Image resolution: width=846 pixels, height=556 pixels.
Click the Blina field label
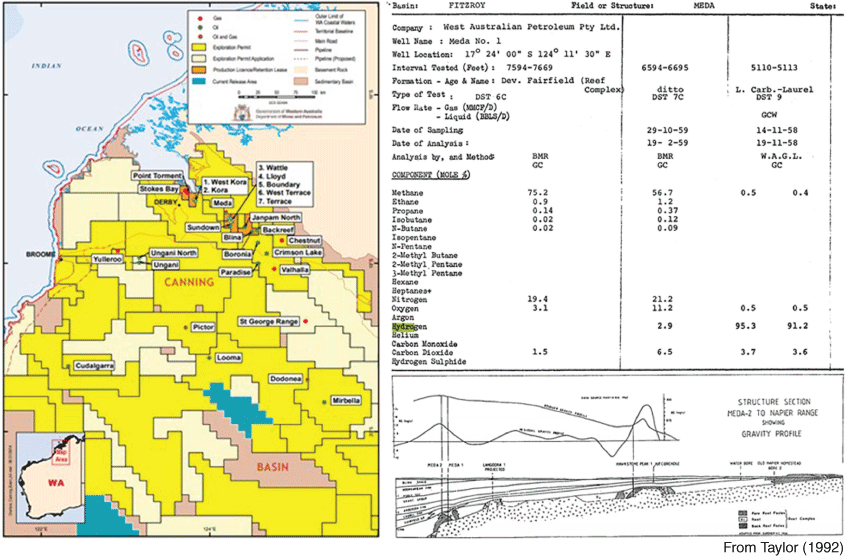[x=231, y=237]
